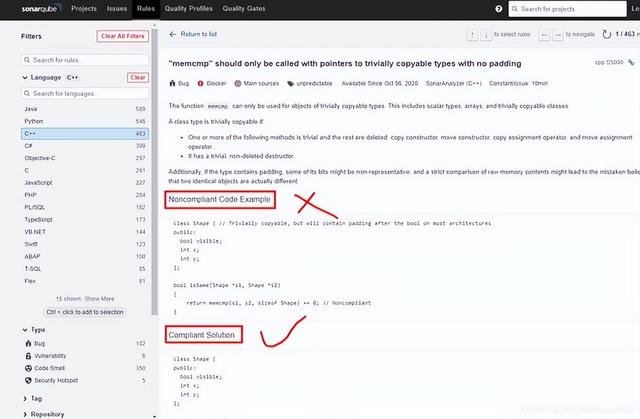Select Python language filter
This screenshot has height=419, width=640.
85,121
